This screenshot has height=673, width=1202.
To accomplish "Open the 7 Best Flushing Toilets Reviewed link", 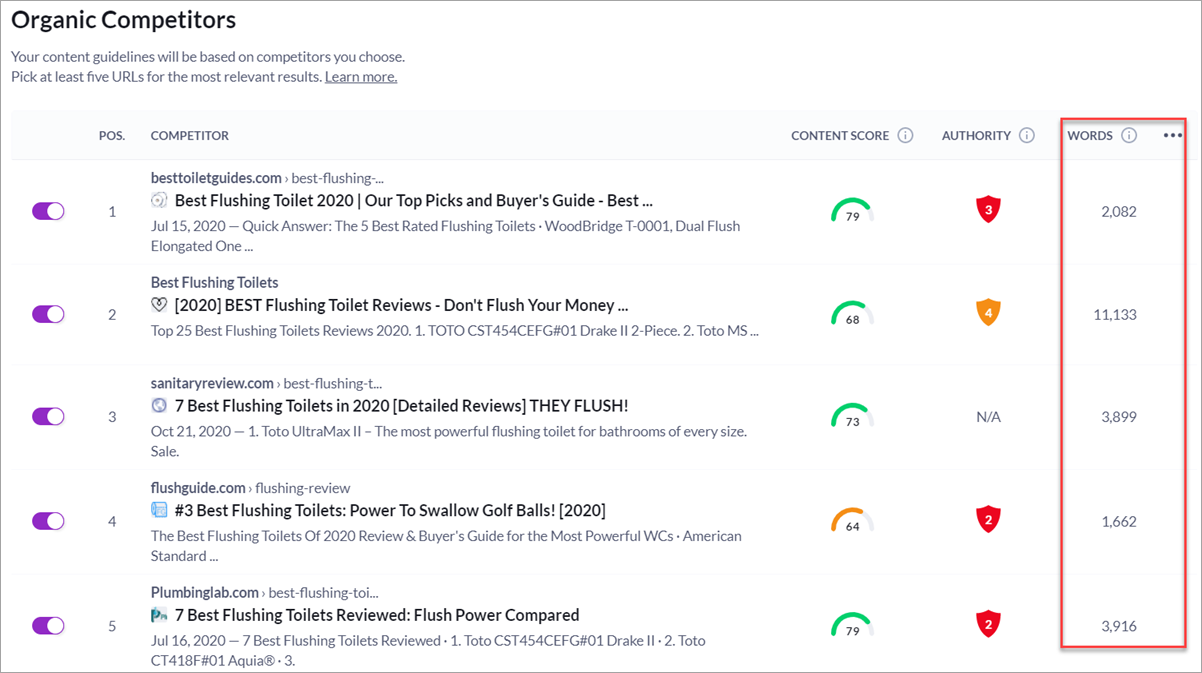I will click(376, 615).
